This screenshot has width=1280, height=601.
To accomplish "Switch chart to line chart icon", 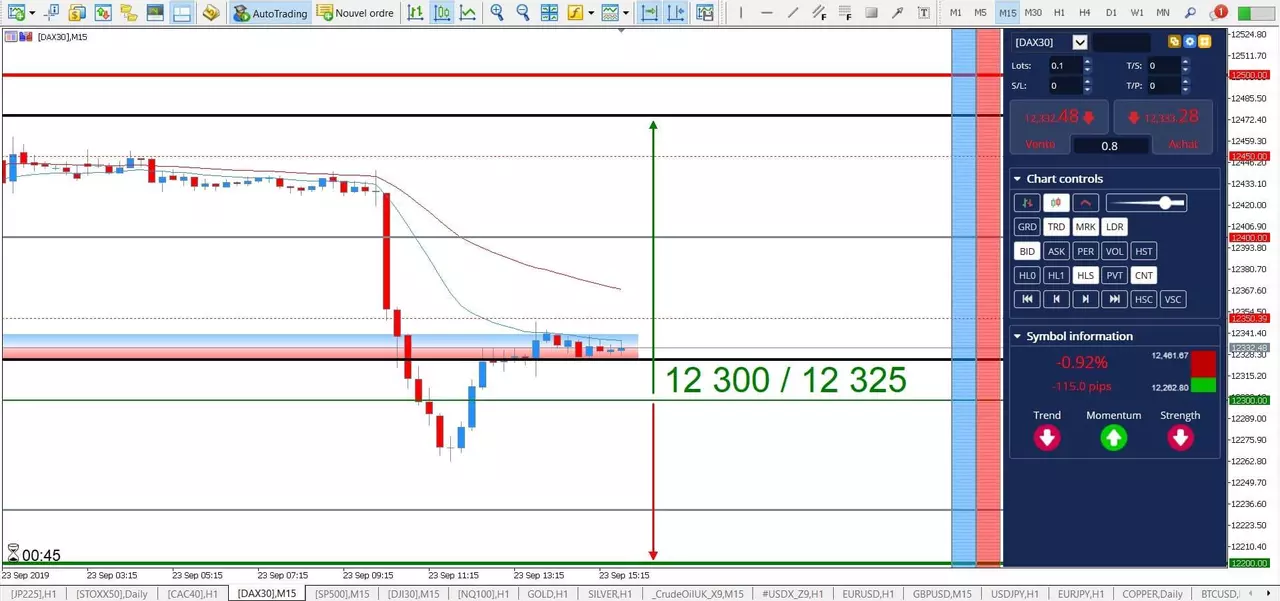I will coord(467,13).
